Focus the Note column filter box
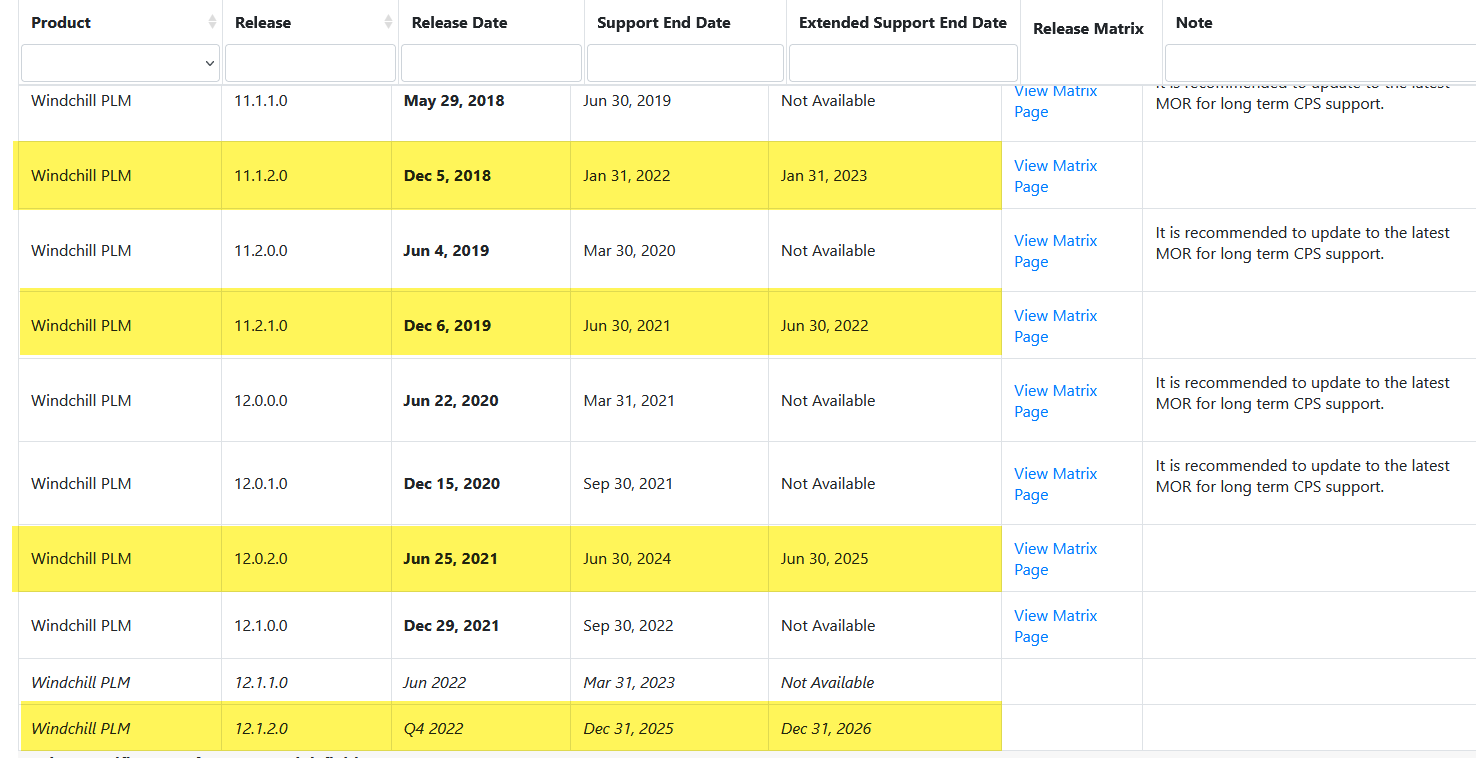The width and height of the screenshot is (1476, 758). (1320, 63)
